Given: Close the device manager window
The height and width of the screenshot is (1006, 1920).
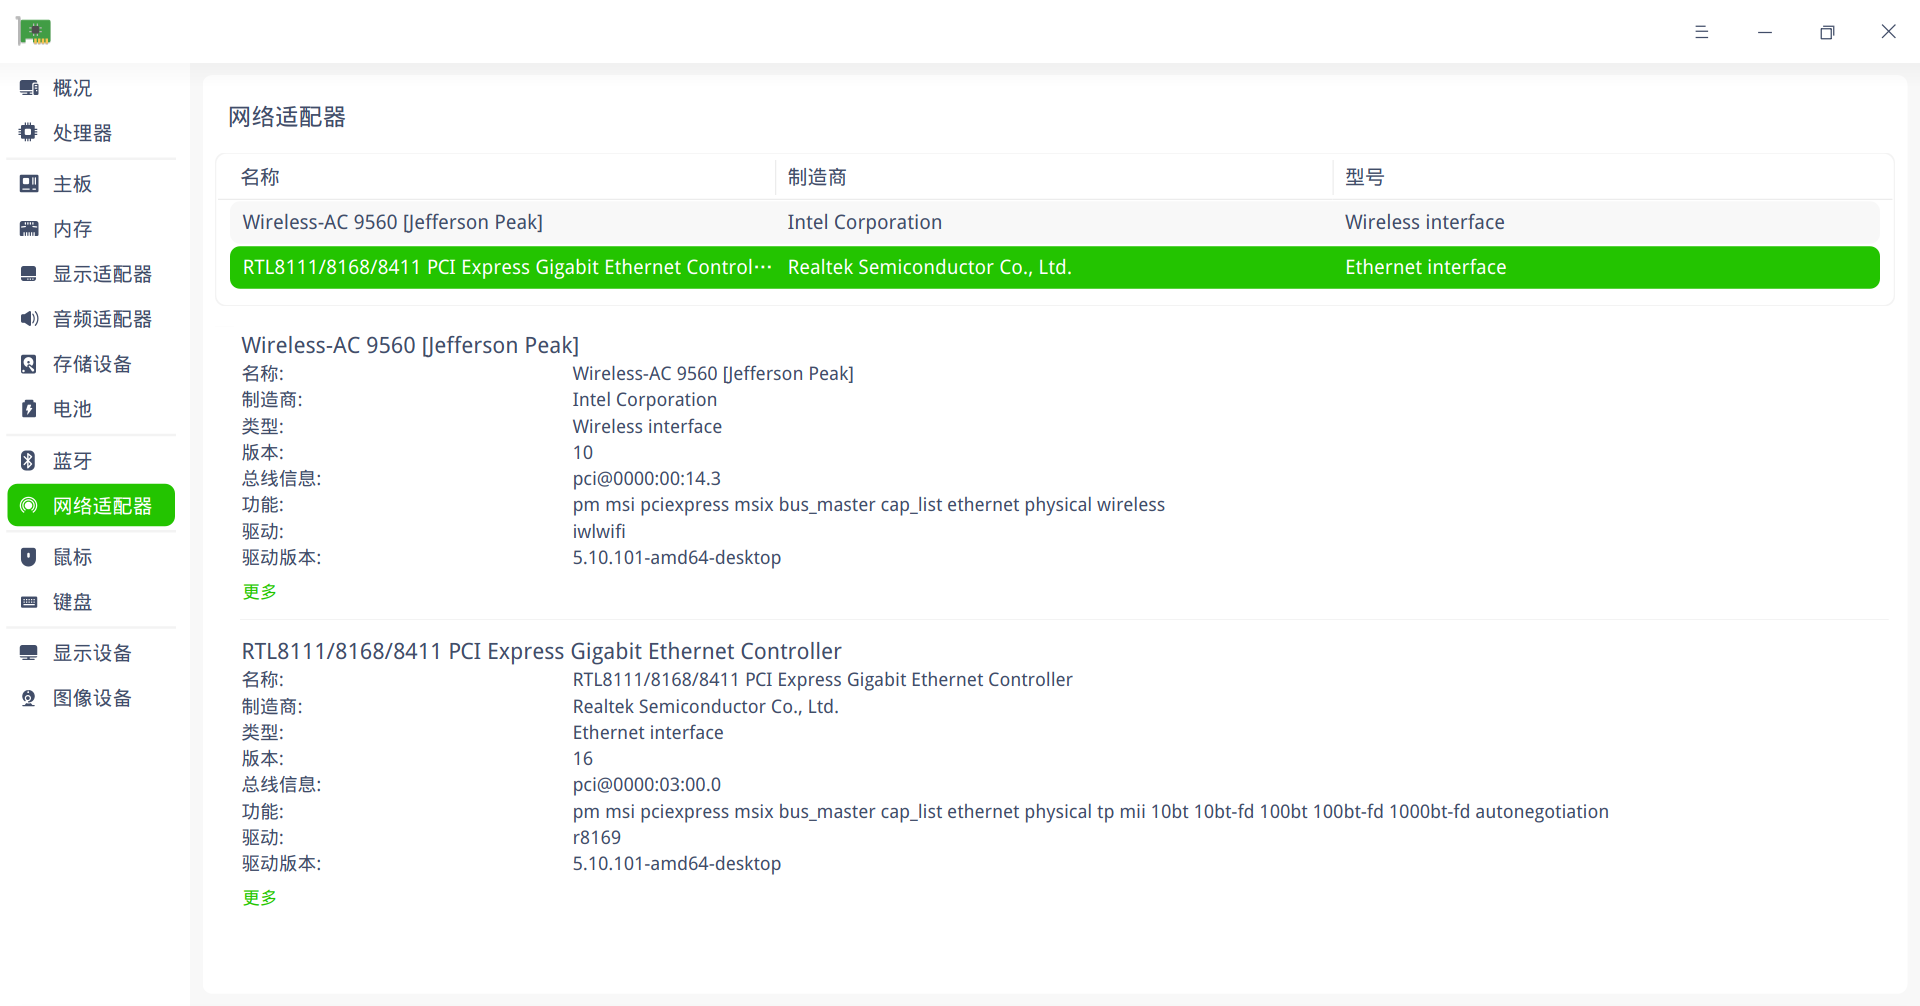Looking at the screenshot, I should [1888, 32].
